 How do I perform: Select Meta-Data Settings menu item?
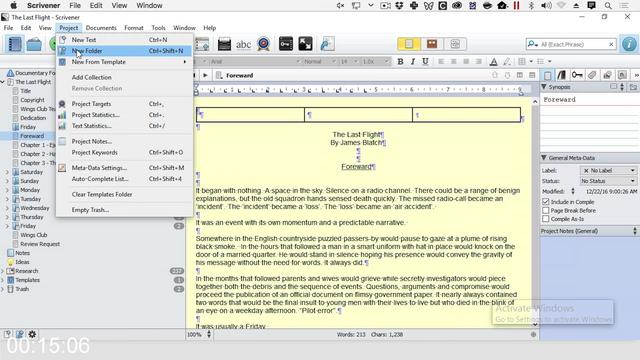124,168
